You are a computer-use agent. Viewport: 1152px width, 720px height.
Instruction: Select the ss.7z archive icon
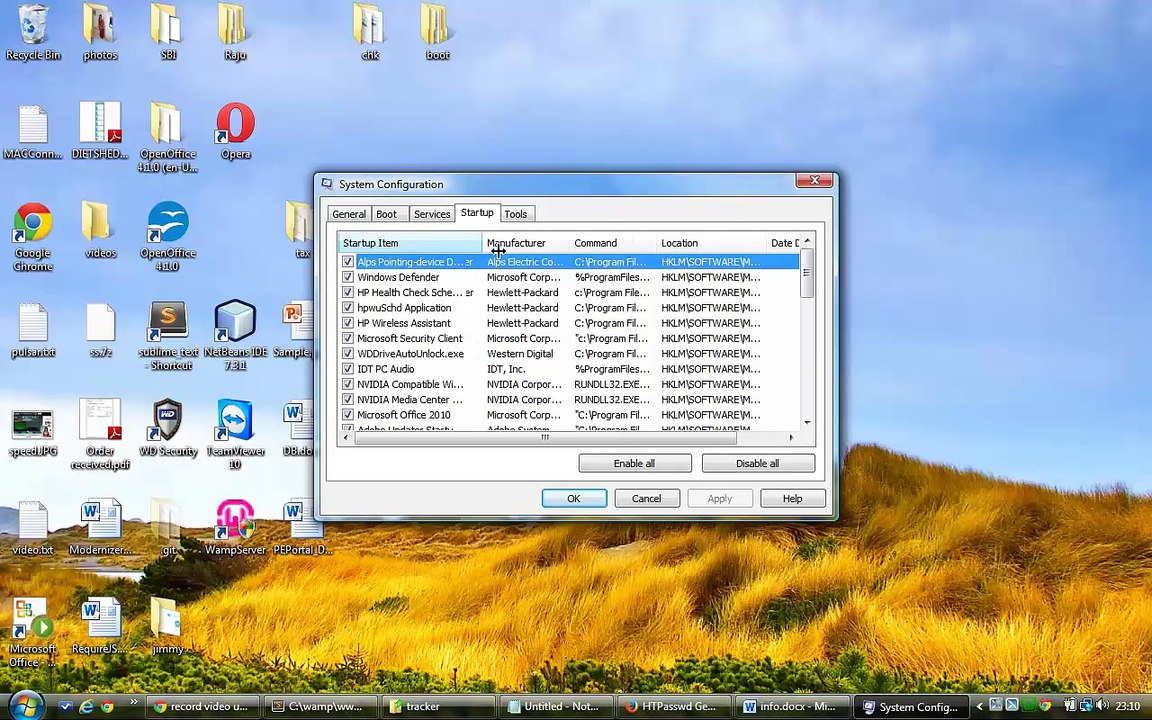coord(100,329)
